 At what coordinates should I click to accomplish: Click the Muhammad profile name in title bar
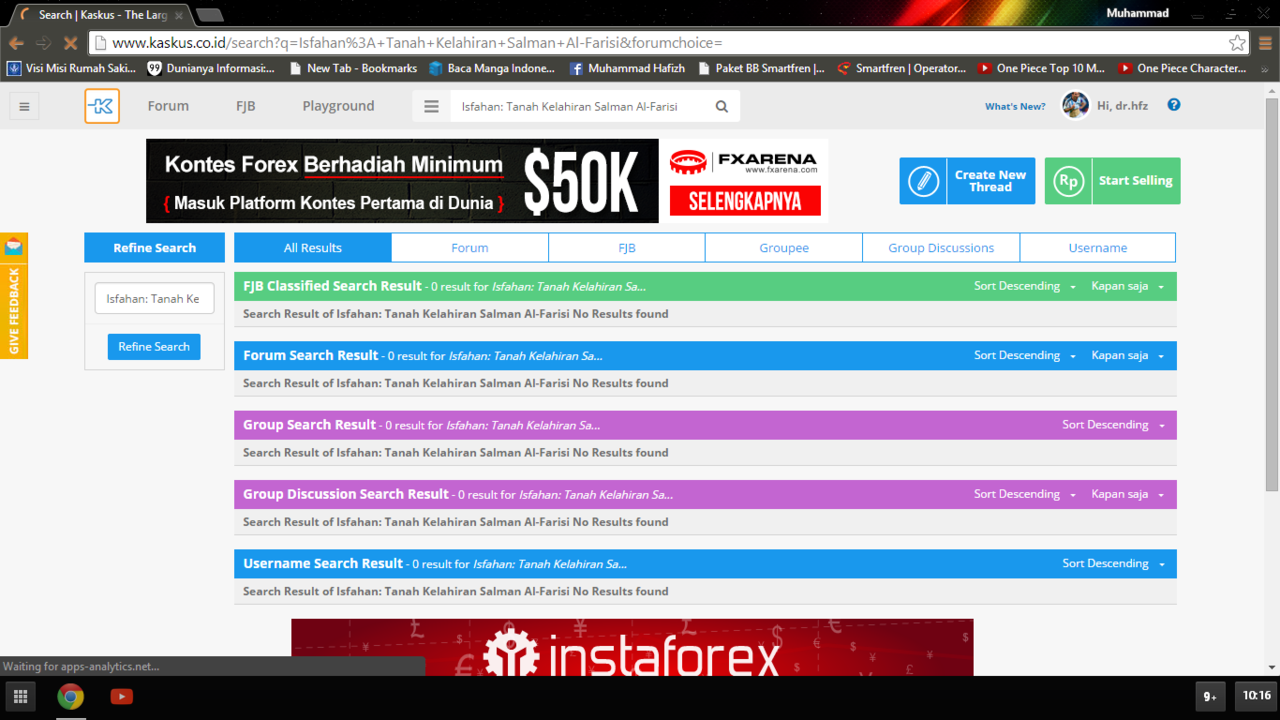[x=1137, y=13]
